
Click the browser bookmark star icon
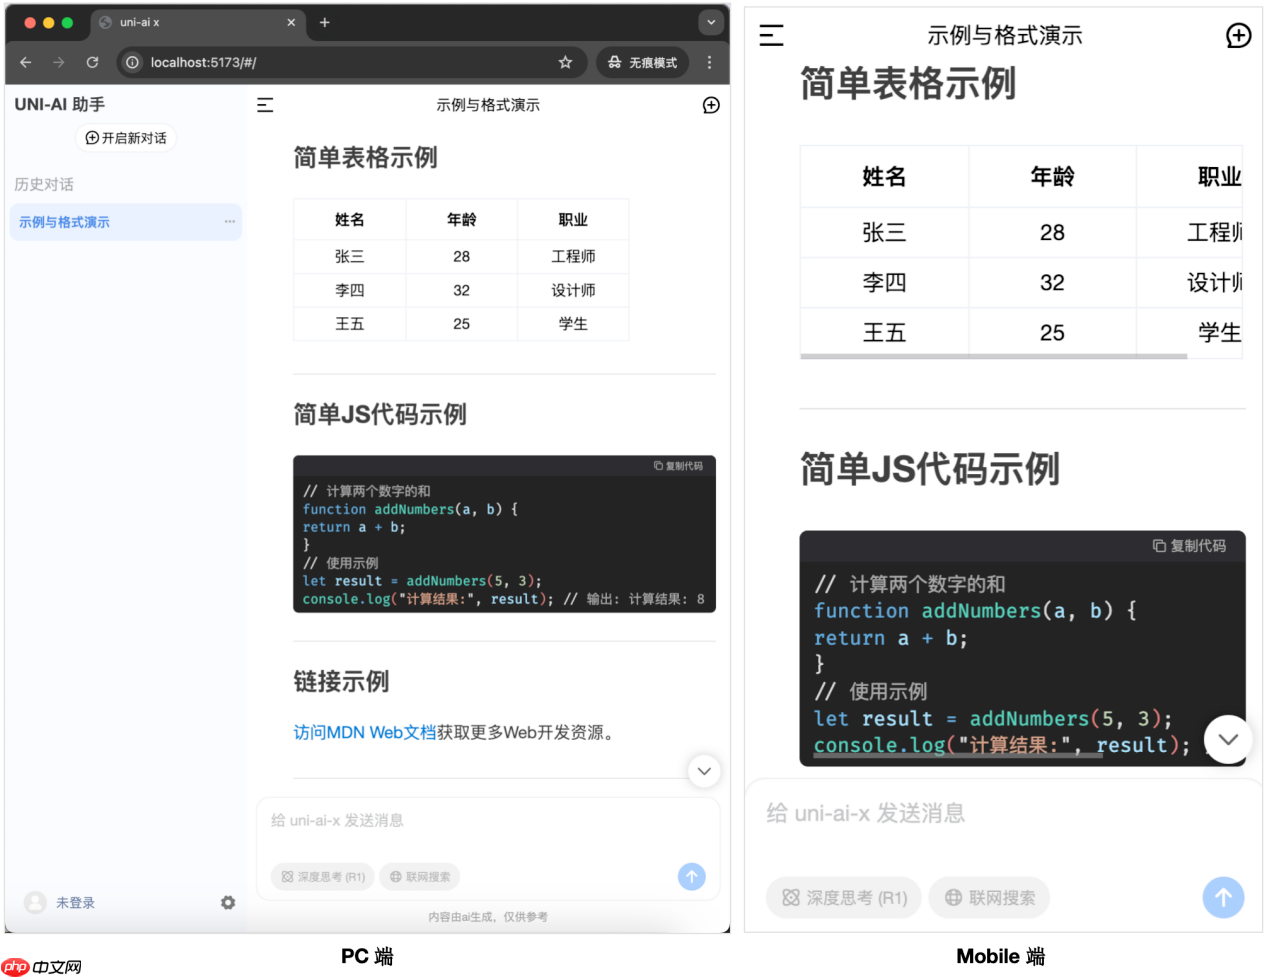(x=566, y=62)
